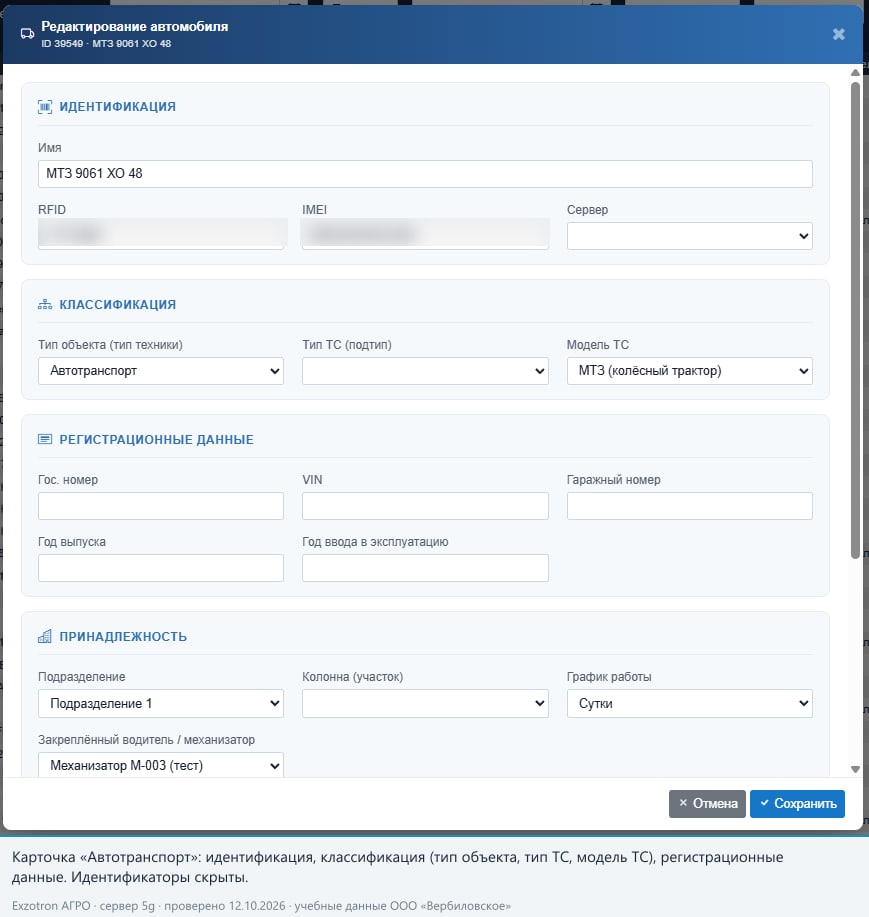This screenshot has width=869, height=917.
Task: Click the scrollbar up arrow
Action: click(x=855, y=73)
